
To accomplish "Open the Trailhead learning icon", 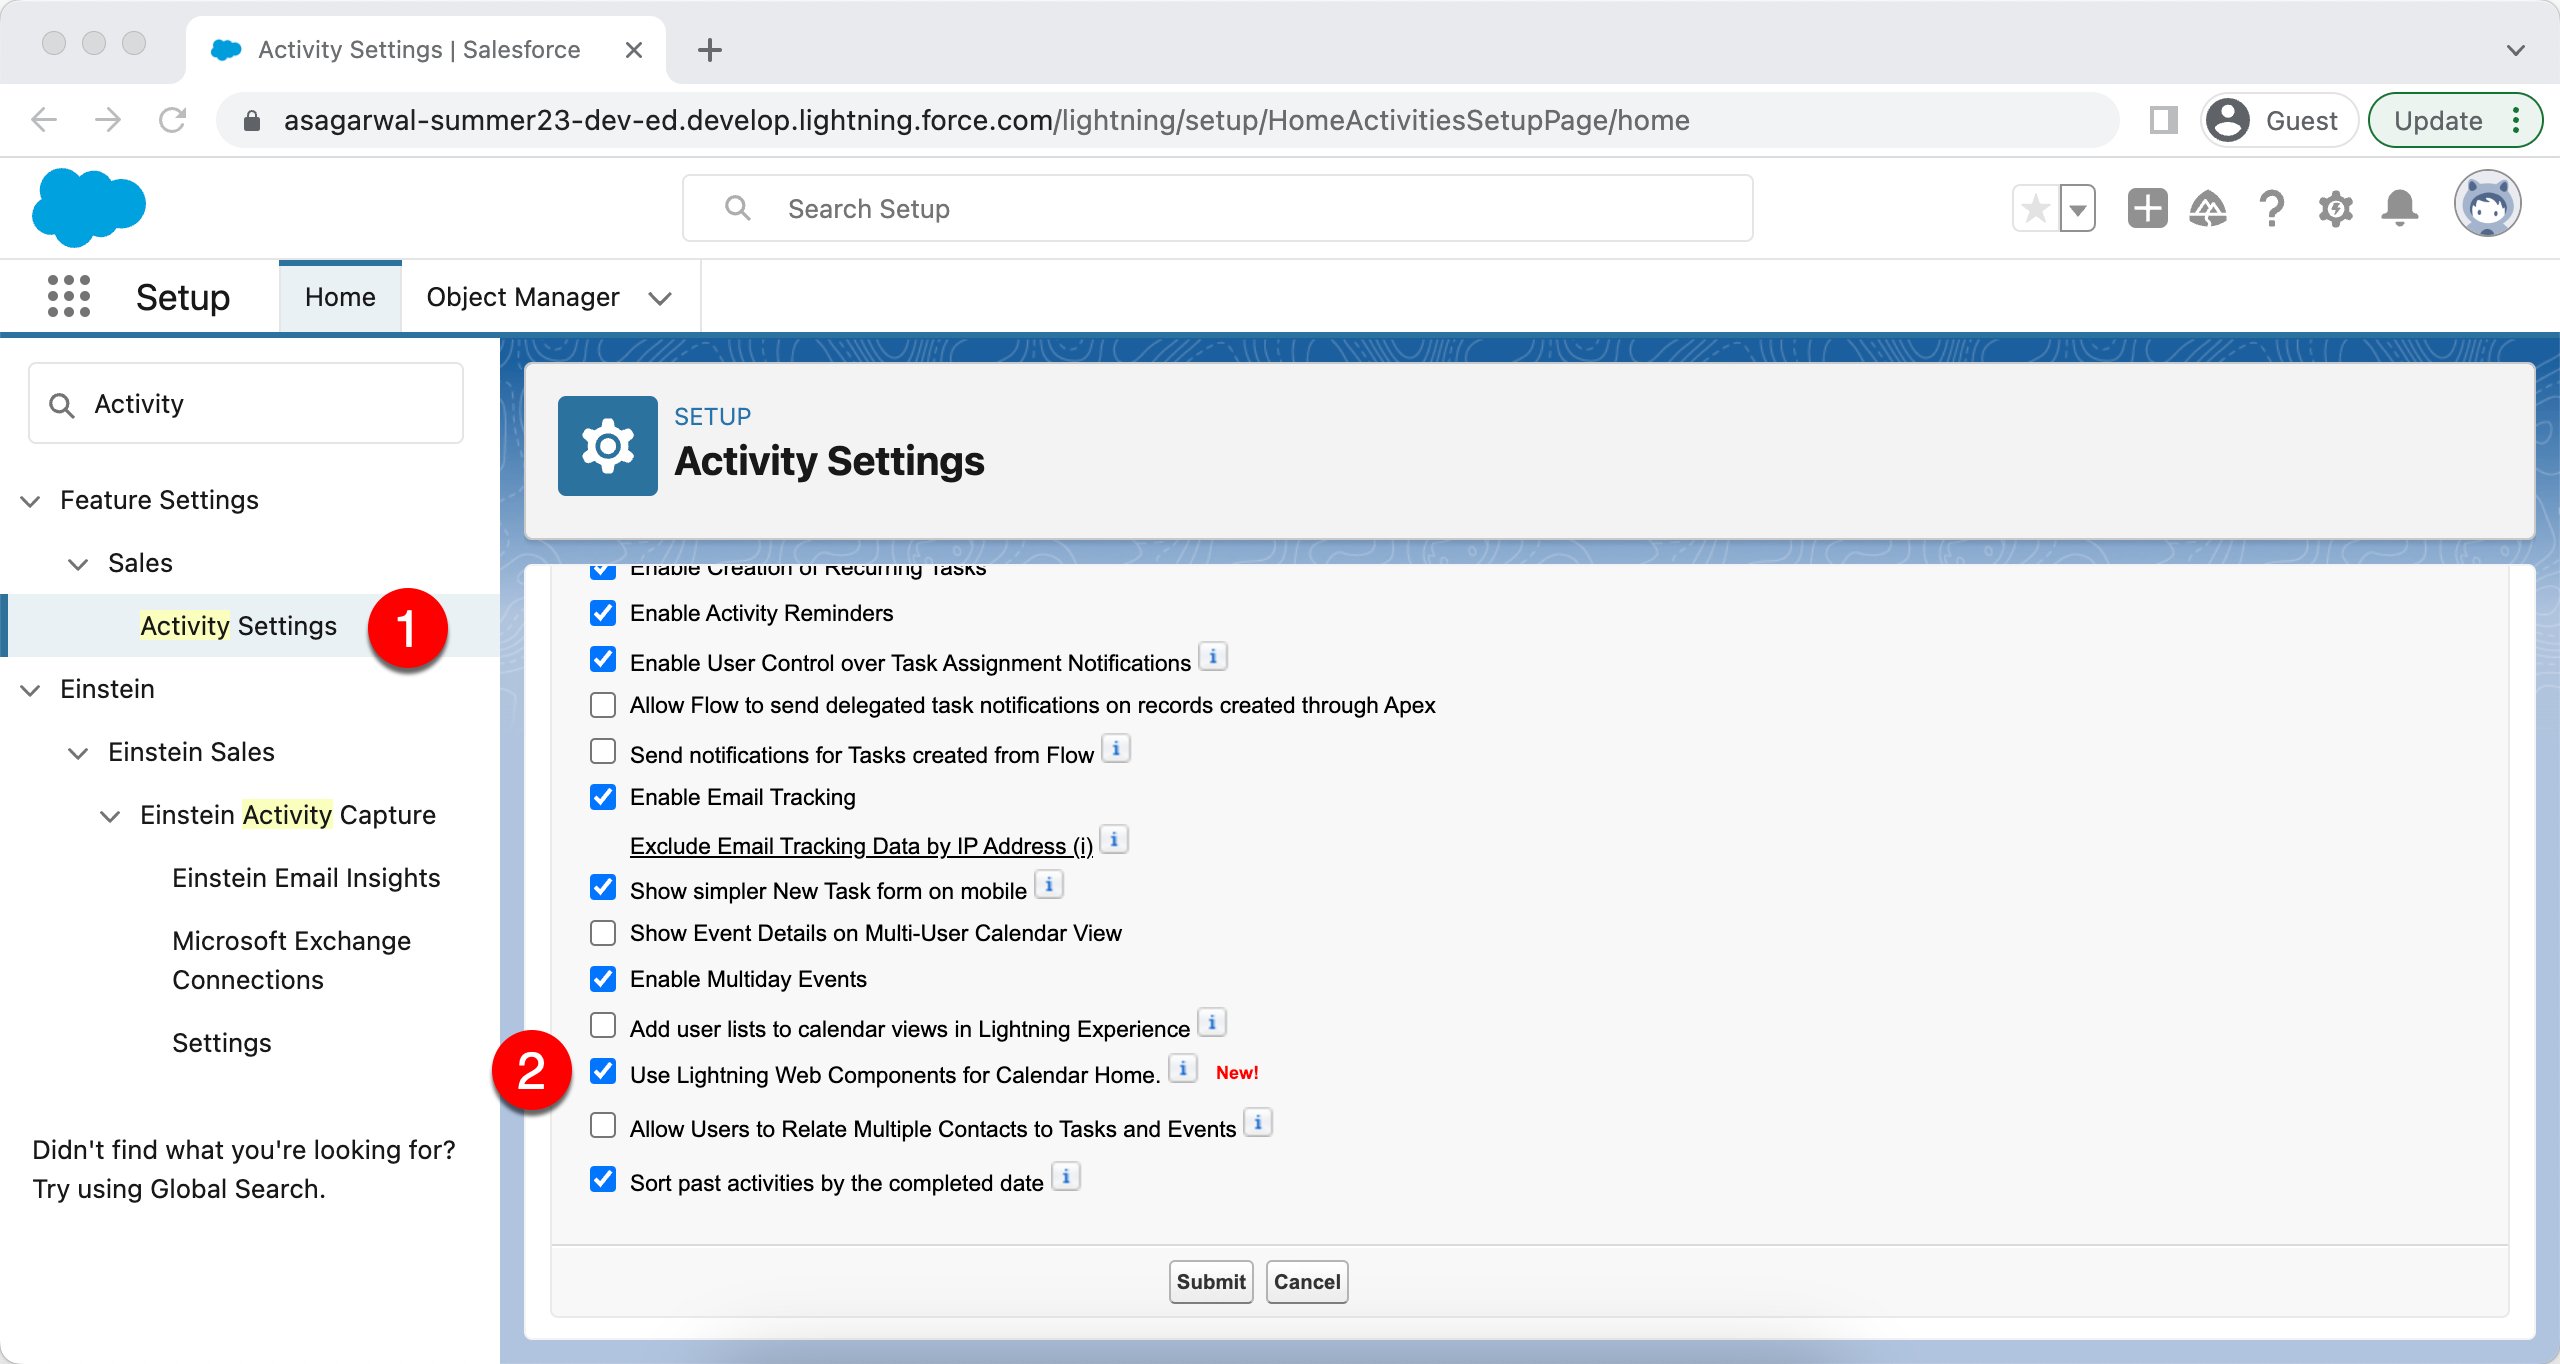I will click(2209, 207).
